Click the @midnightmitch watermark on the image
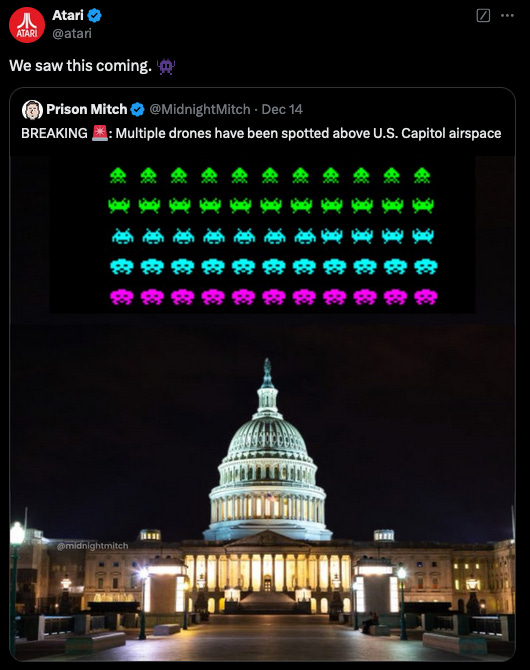The height and width of the screenshot is (670, 530). tap(92, 546)
